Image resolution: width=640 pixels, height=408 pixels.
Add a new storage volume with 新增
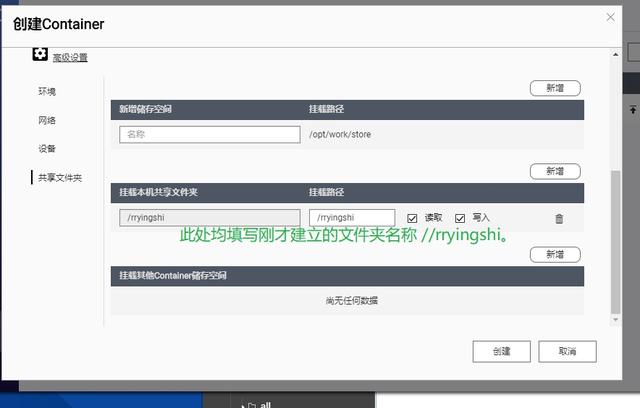click(x=555, y=88)
